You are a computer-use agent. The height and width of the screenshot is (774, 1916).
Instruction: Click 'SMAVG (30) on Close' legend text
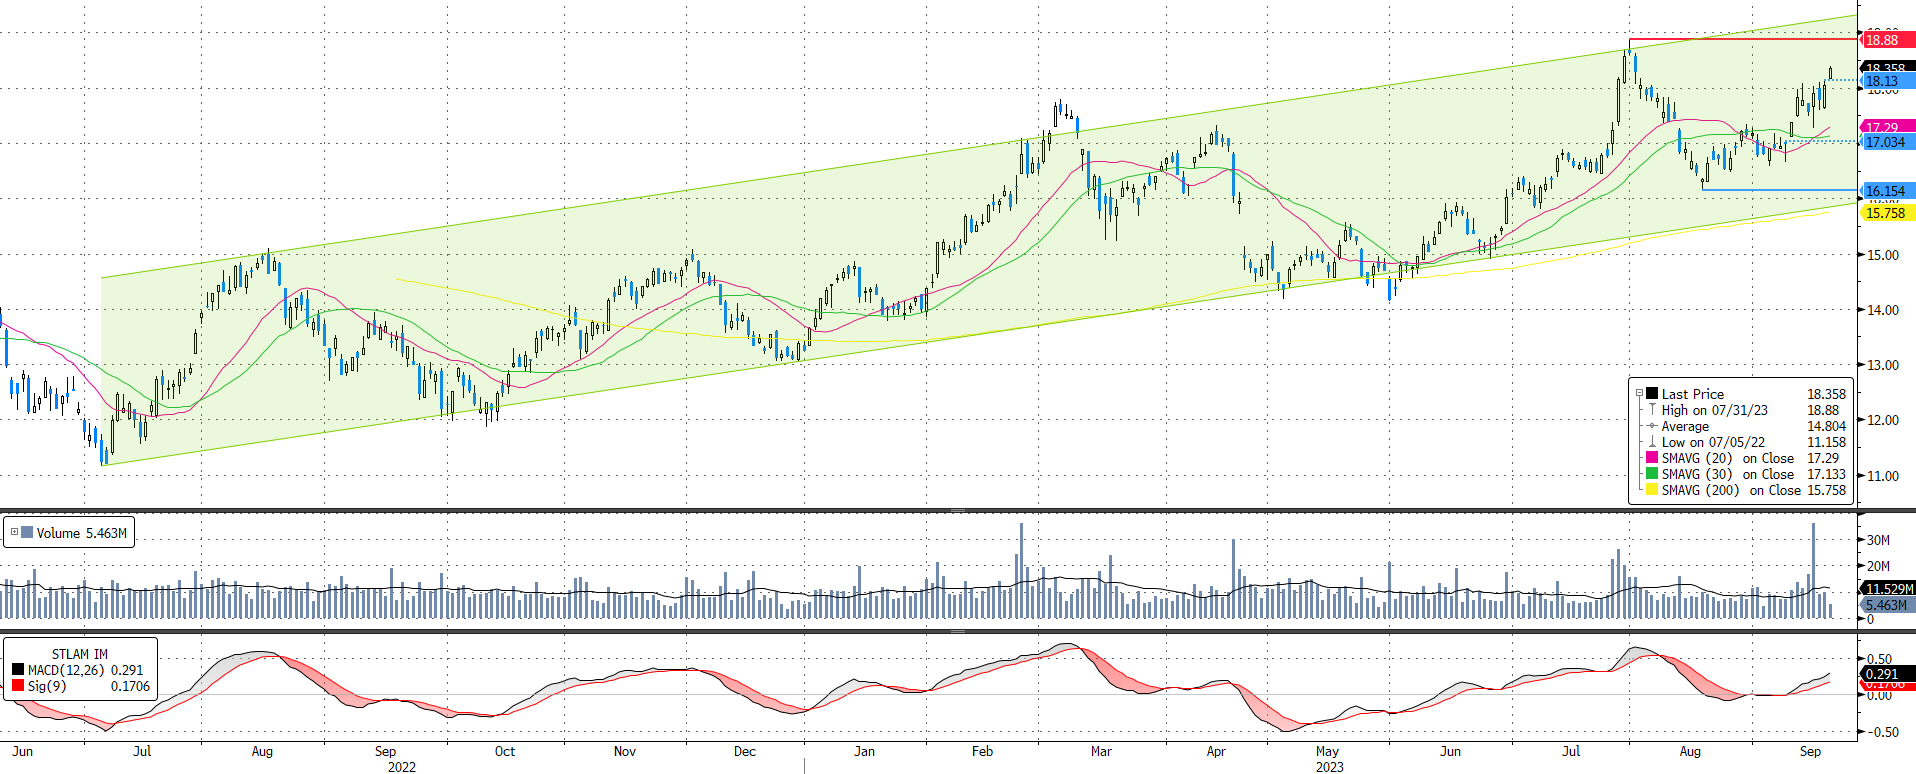click(1728, 474)
